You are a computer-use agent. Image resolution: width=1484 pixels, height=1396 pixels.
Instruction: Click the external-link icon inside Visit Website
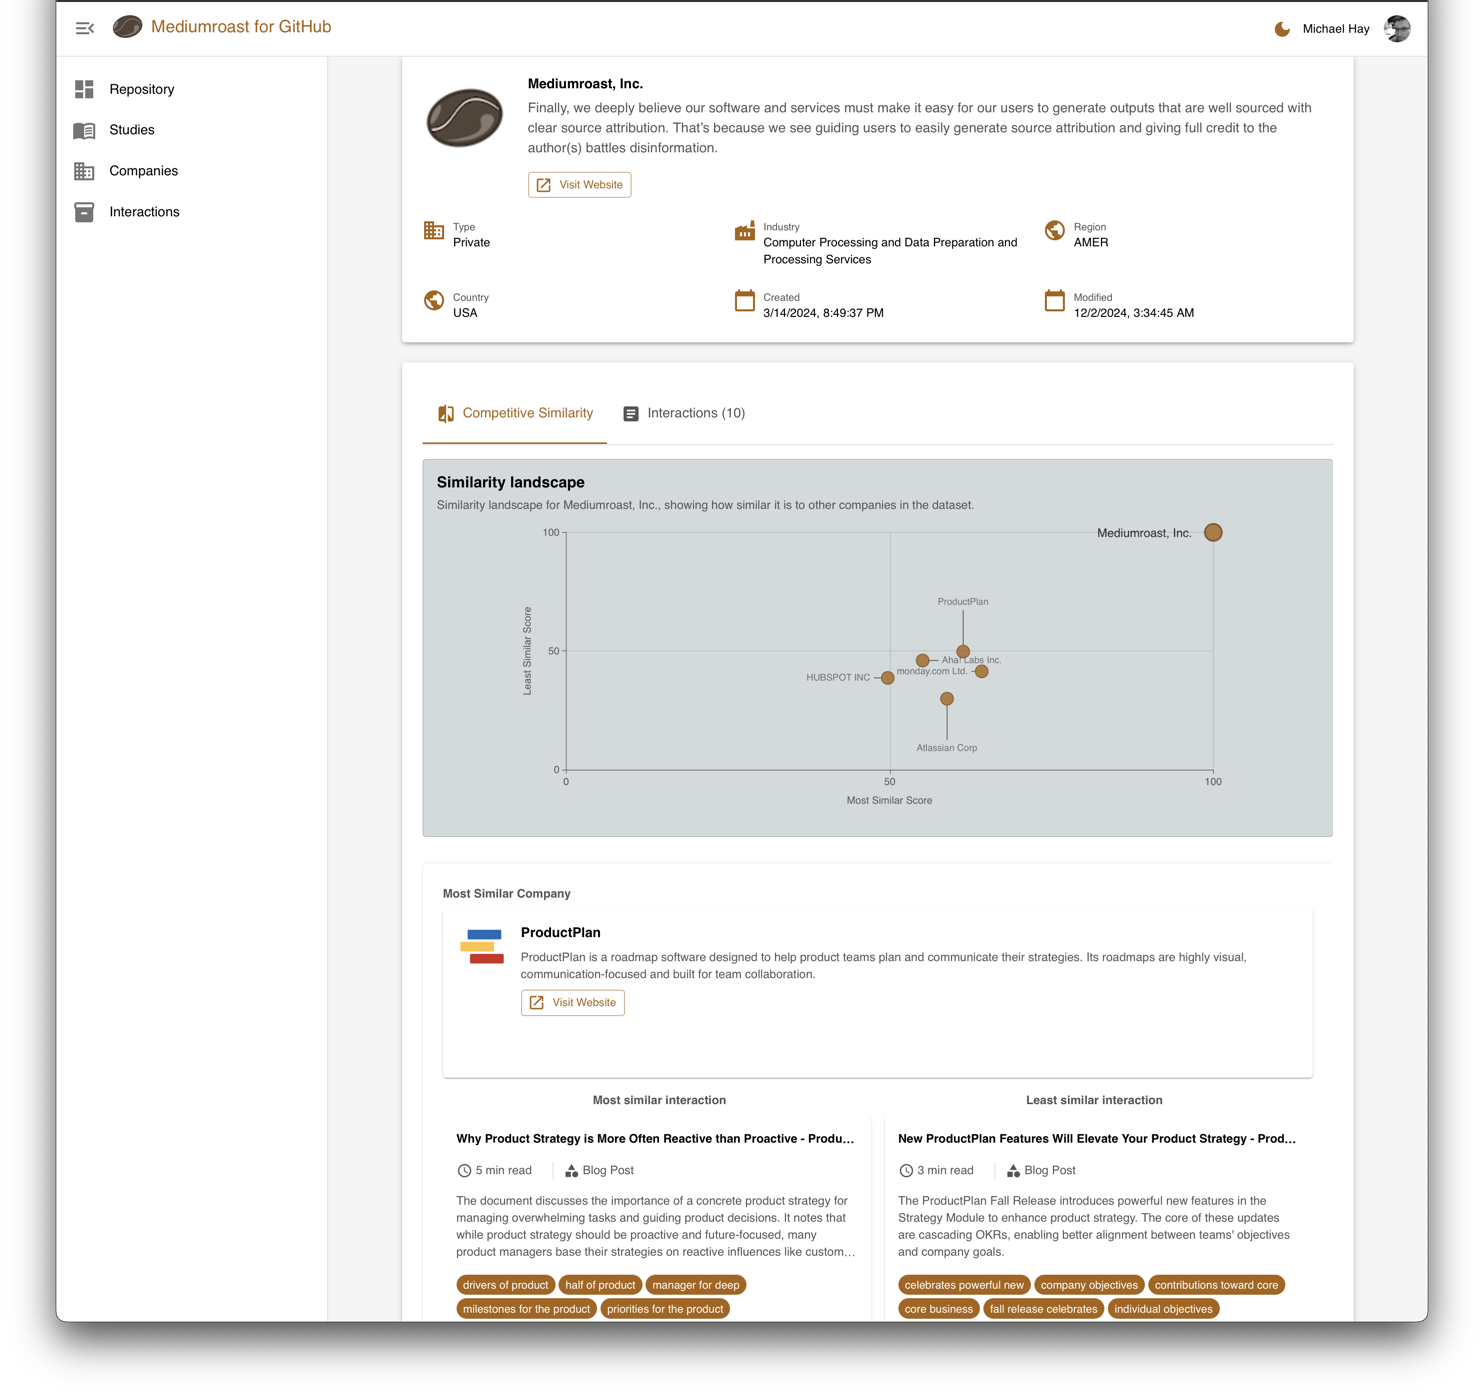coord(543,184)
